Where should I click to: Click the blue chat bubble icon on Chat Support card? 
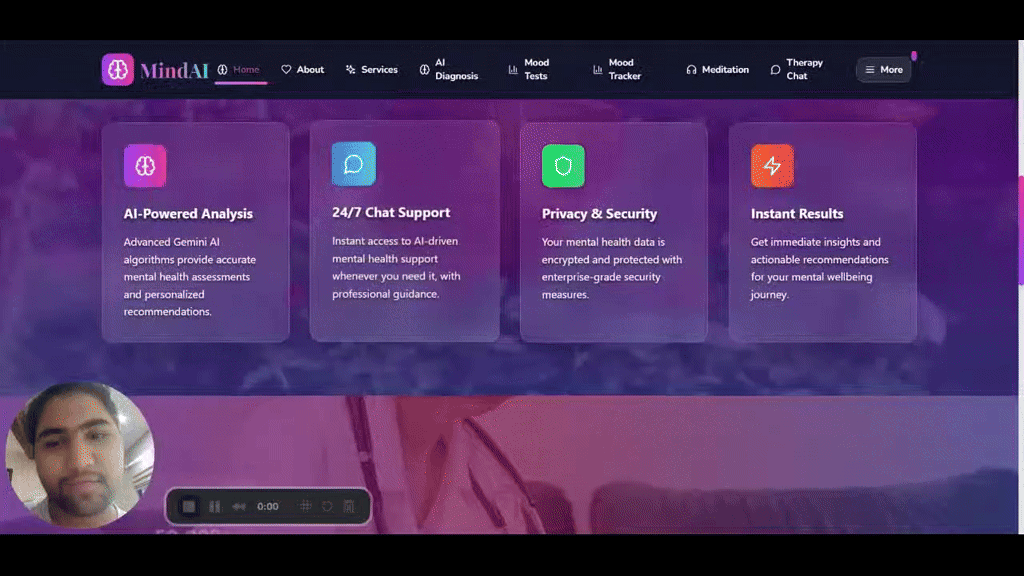coord(353,164)
